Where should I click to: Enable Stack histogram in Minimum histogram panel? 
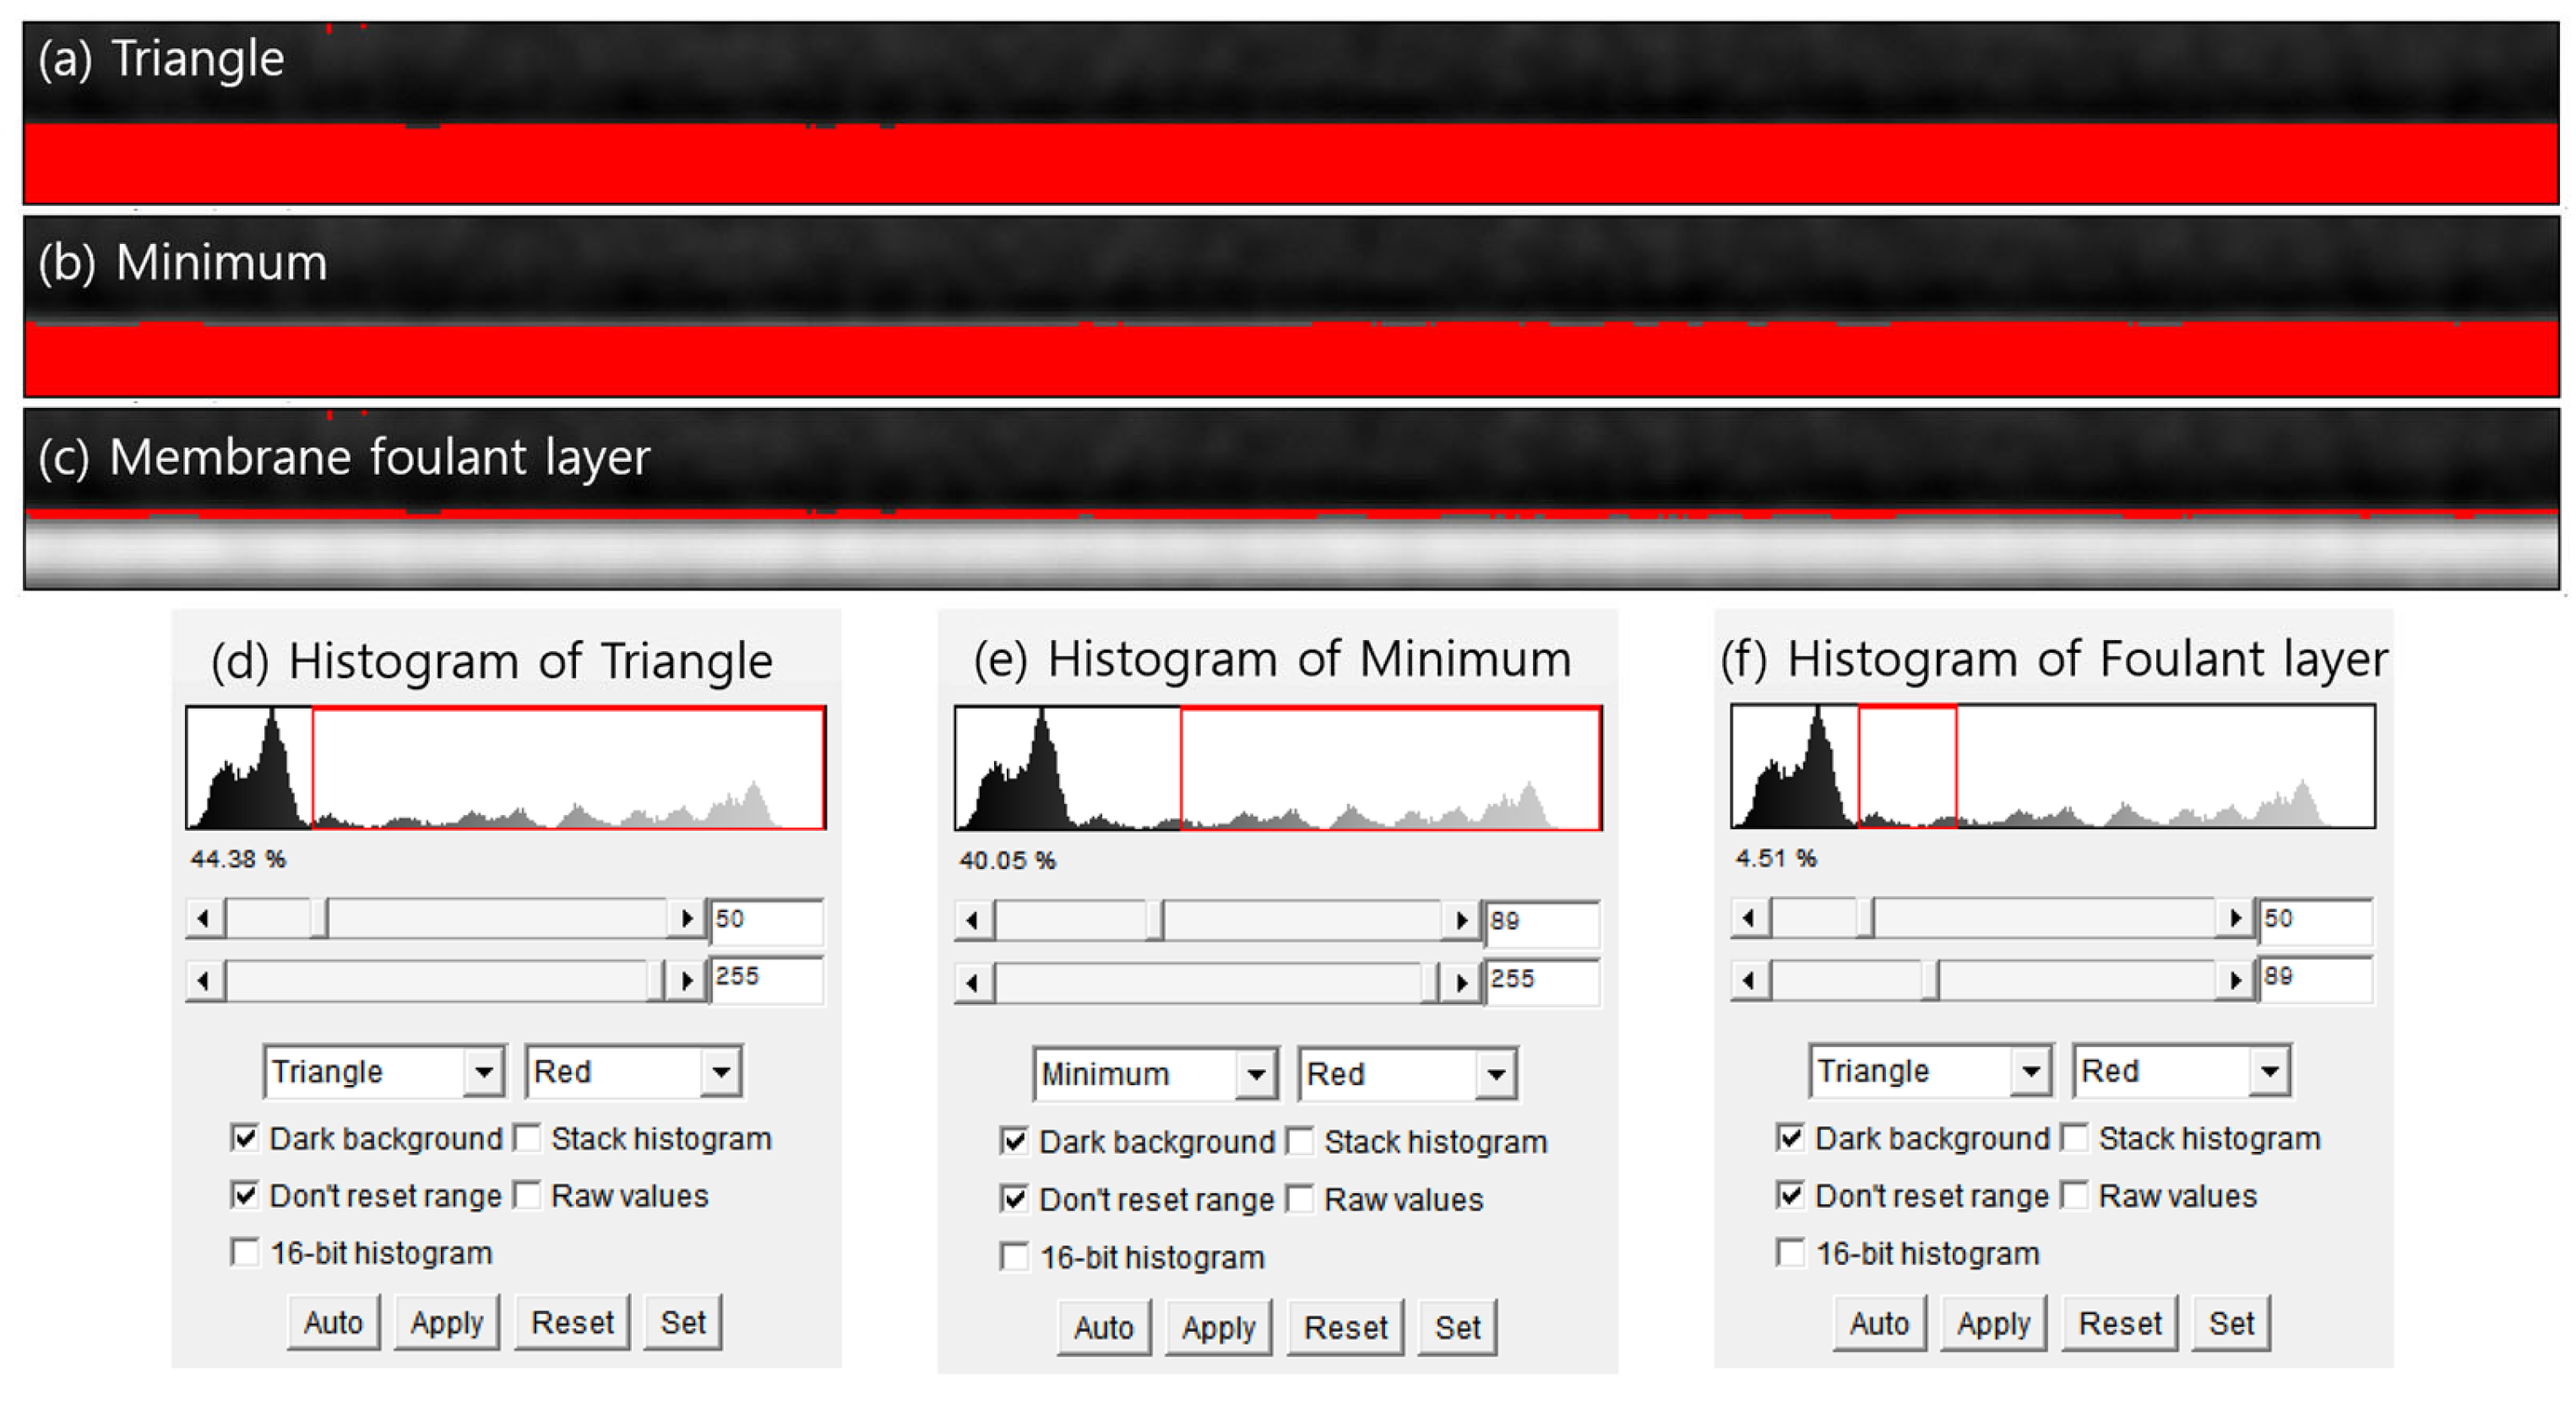pos(1299,1141)
